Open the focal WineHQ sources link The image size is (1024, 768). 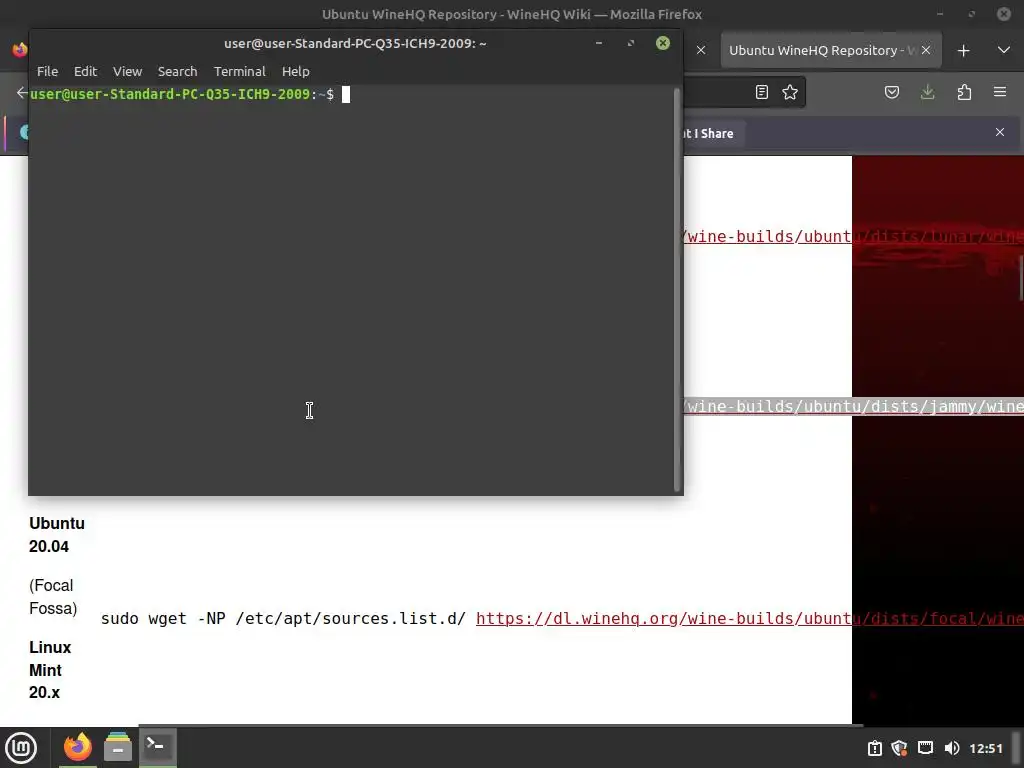click(x=750, y=618)
